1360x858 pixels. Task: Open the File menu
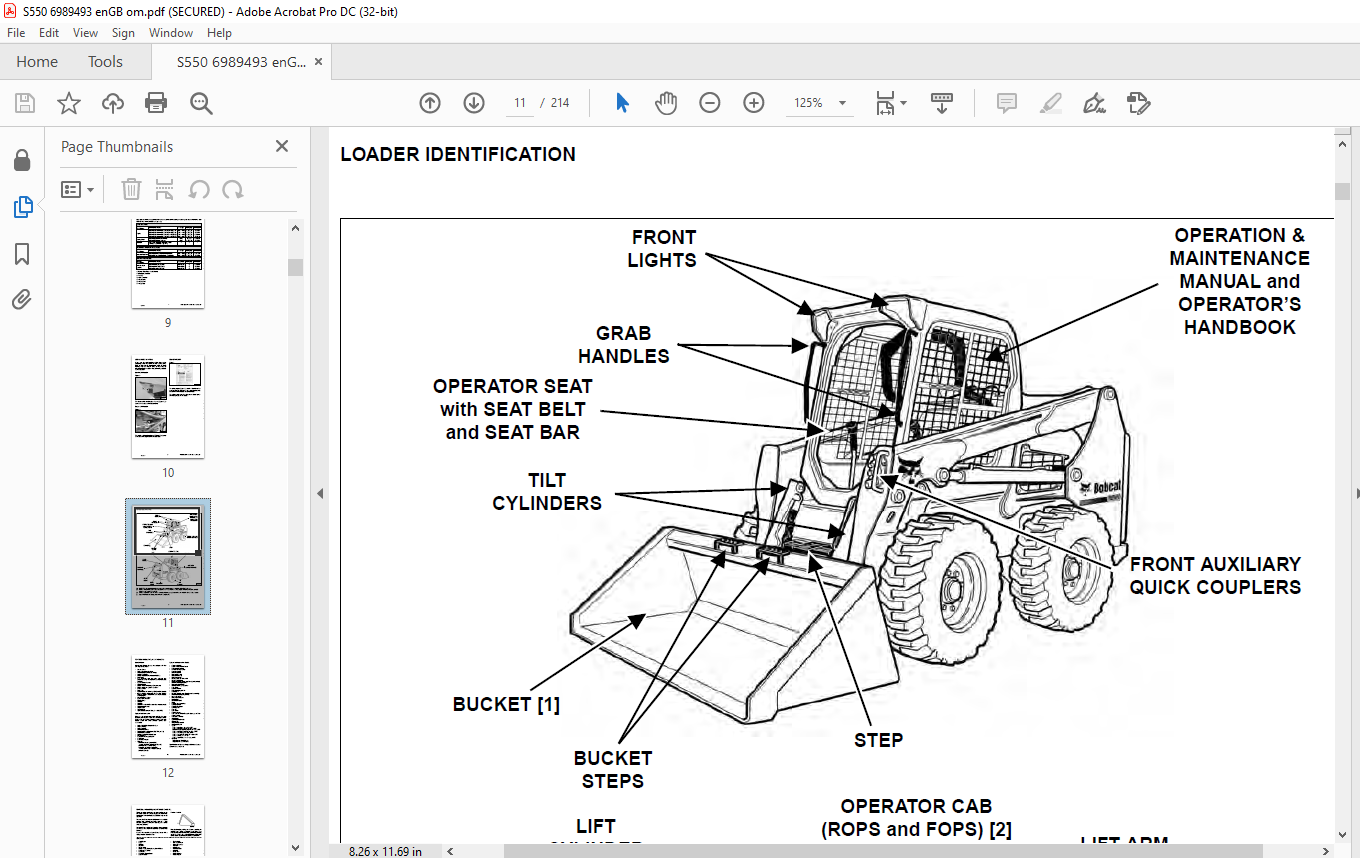coord(16,33)
